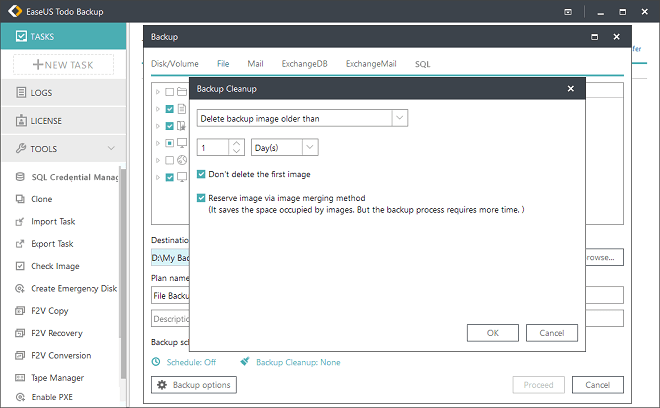660x408 pixels.
Task: Switch to the ExchangeDB tab
Action: (304, 64)
